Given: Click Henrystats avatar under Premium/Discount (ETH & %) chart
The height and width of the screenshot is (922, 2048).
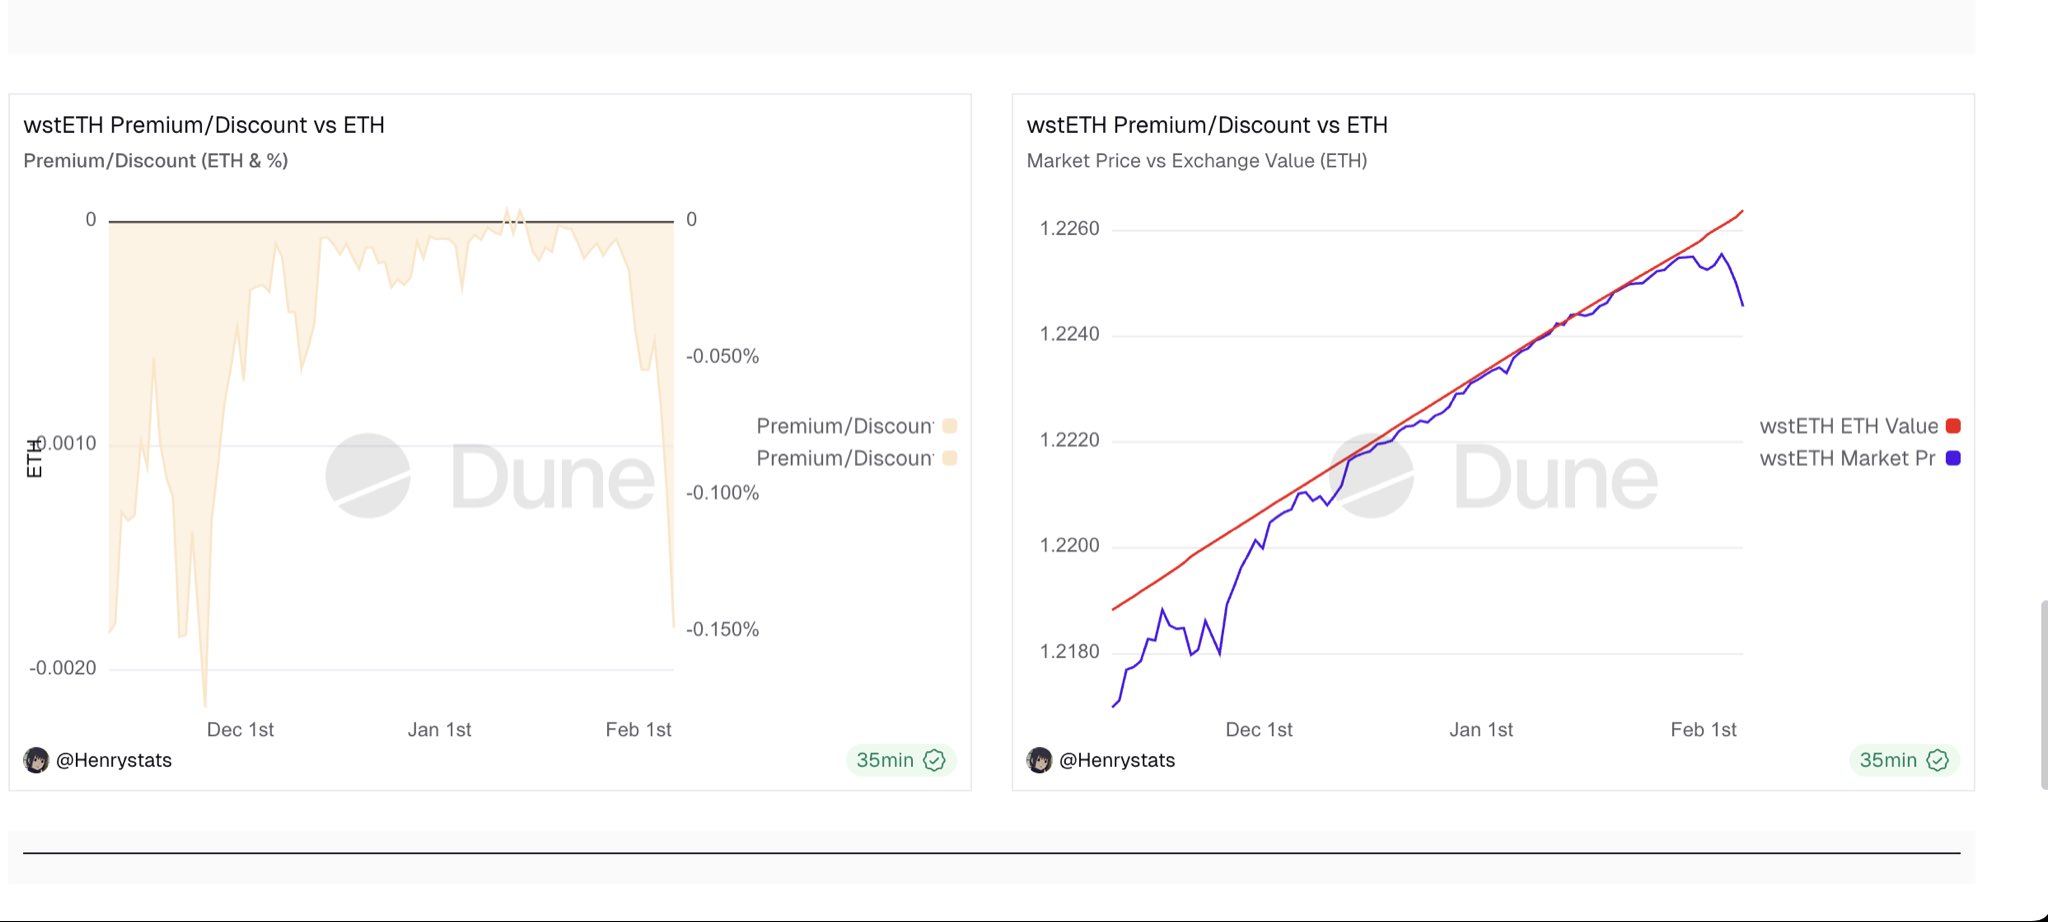Looking at the screenshot, I should [36, 761].
